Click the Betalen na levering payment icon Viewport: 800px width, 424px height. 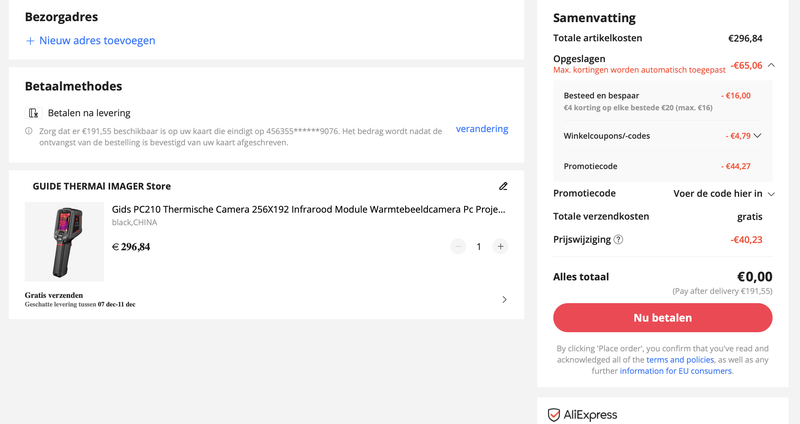point(34,113)
